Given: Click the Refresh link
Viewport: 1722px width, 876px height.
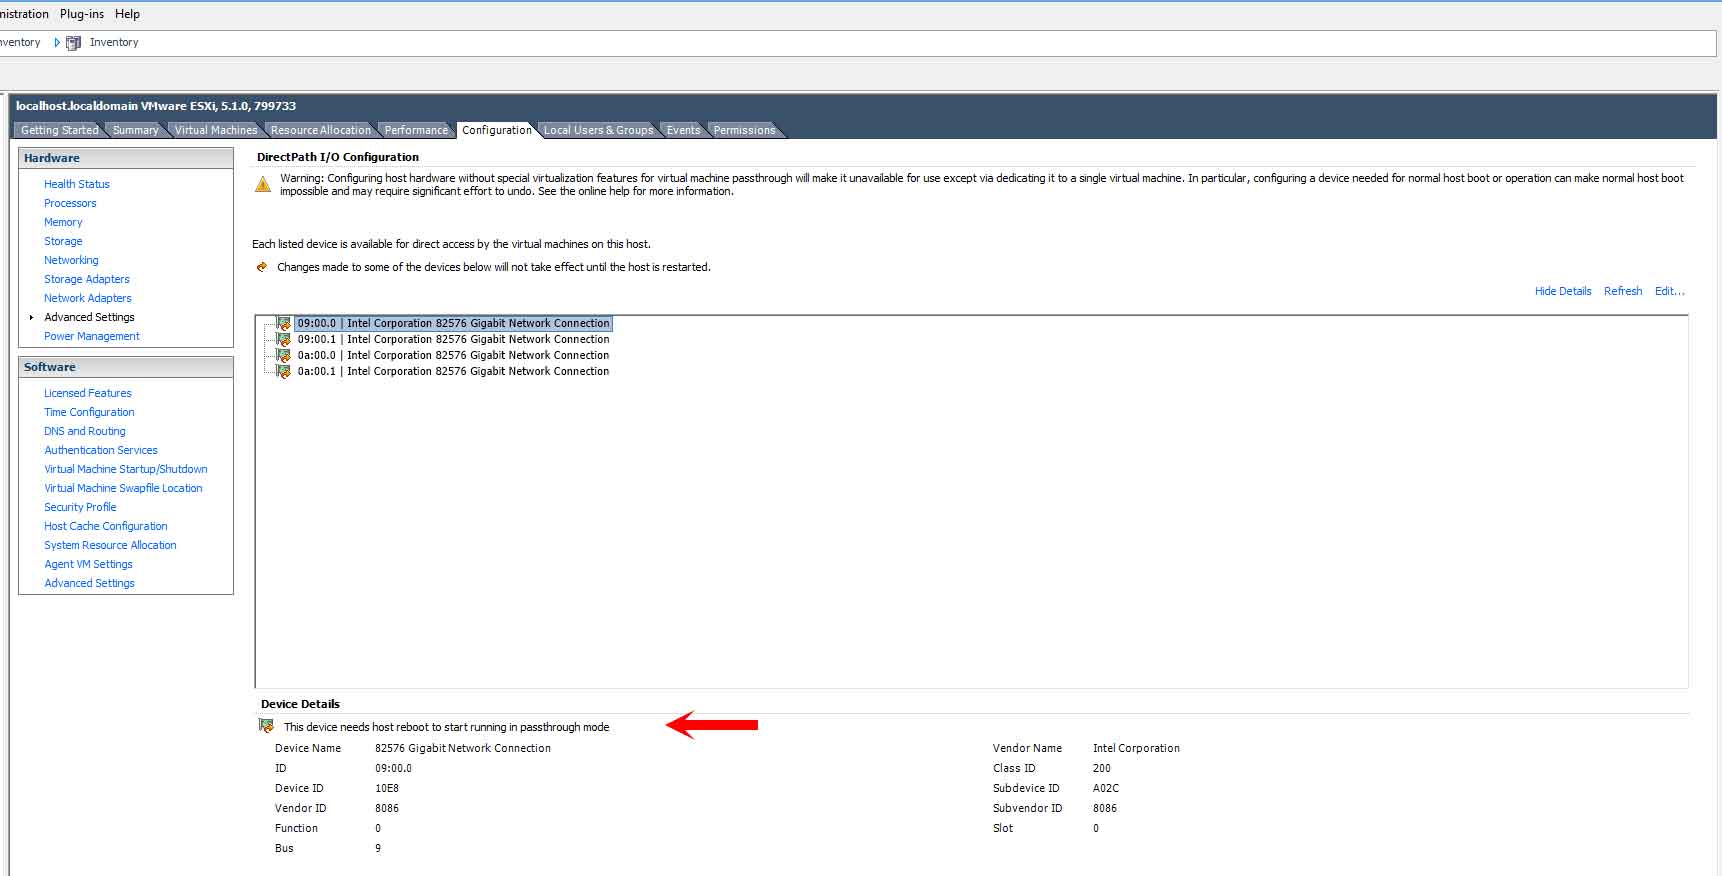Looking at the screenshot, I should (x=1623, y=291).
